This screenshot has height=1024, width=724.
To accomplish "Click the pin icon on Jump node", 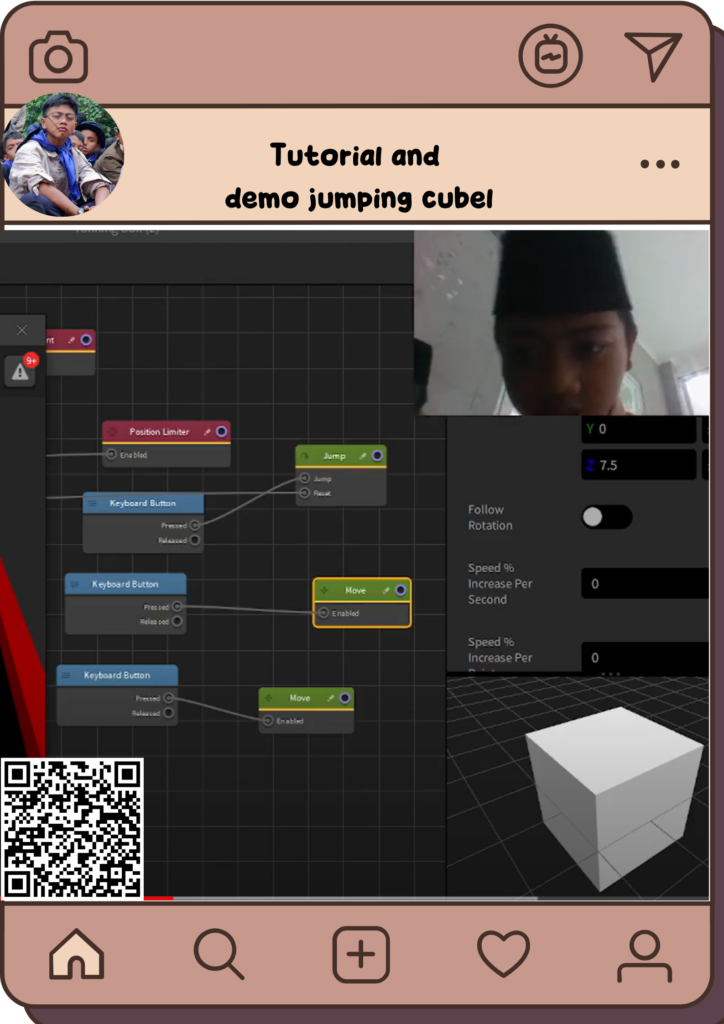I will tap(361, 456).
